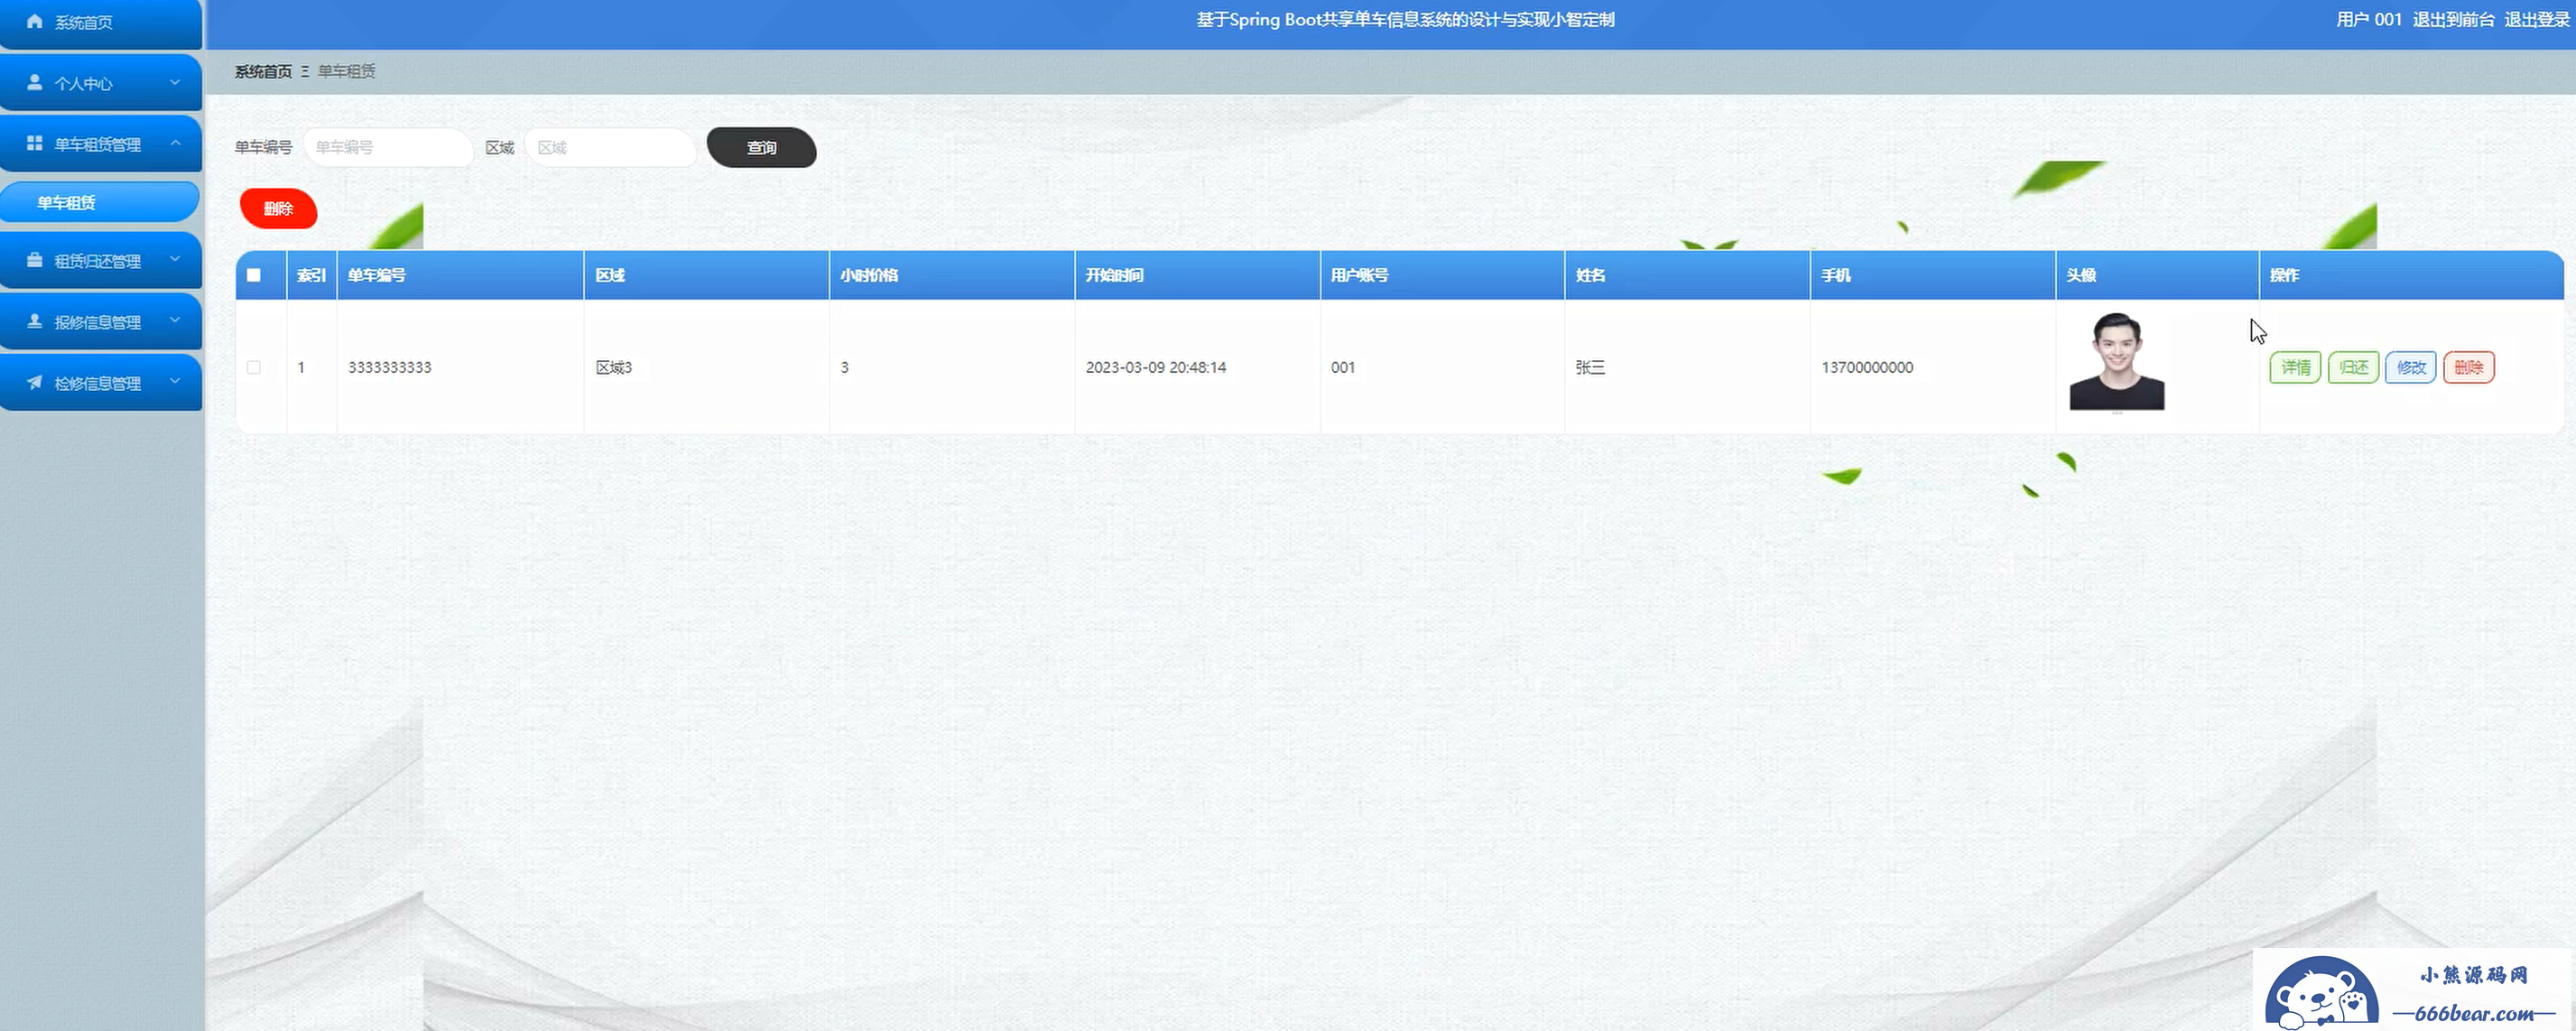Expand the 个人中心 chevron
2576x1031 pixels.
click(175, 82)
